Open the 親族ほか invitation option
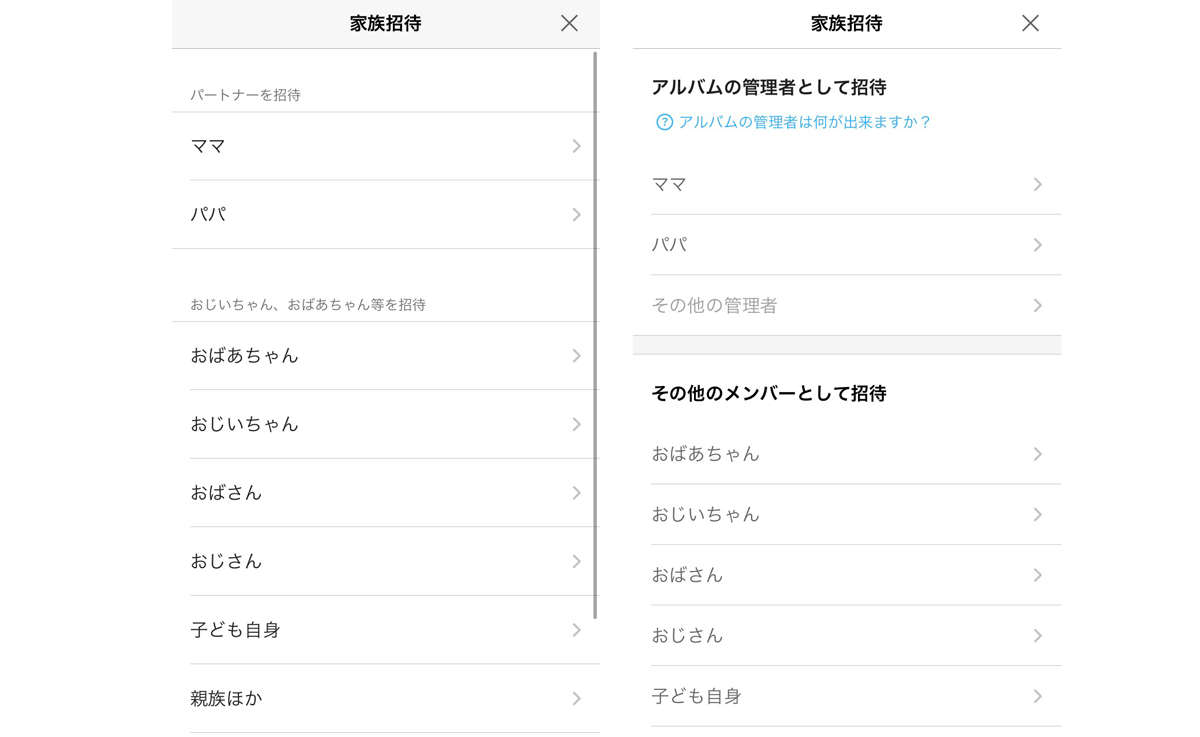Viewport: 1200px width, 737px height. pyautogui.click(x=385, y=699)
